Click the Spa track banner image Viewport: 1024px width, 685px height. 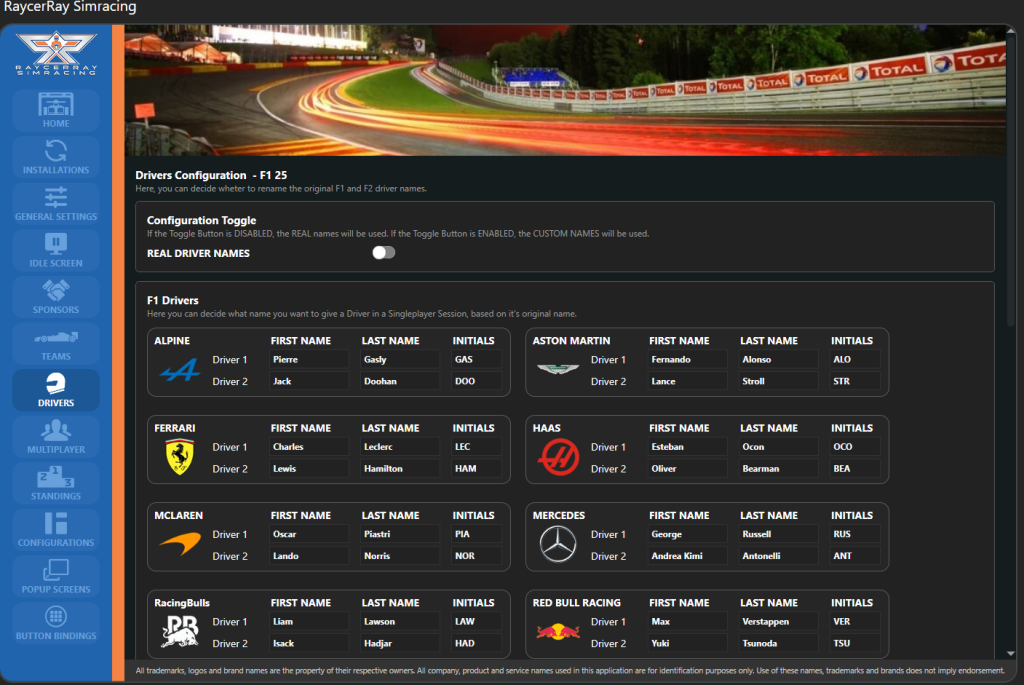pyautogui.click(x=565, y=90)
